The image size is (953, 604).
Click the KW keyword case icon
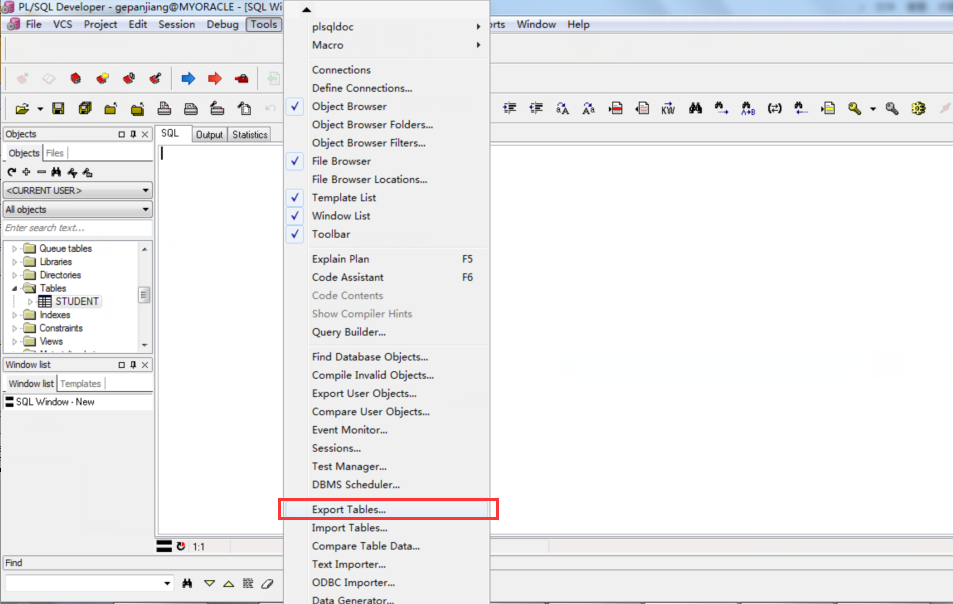click(668, 109)
